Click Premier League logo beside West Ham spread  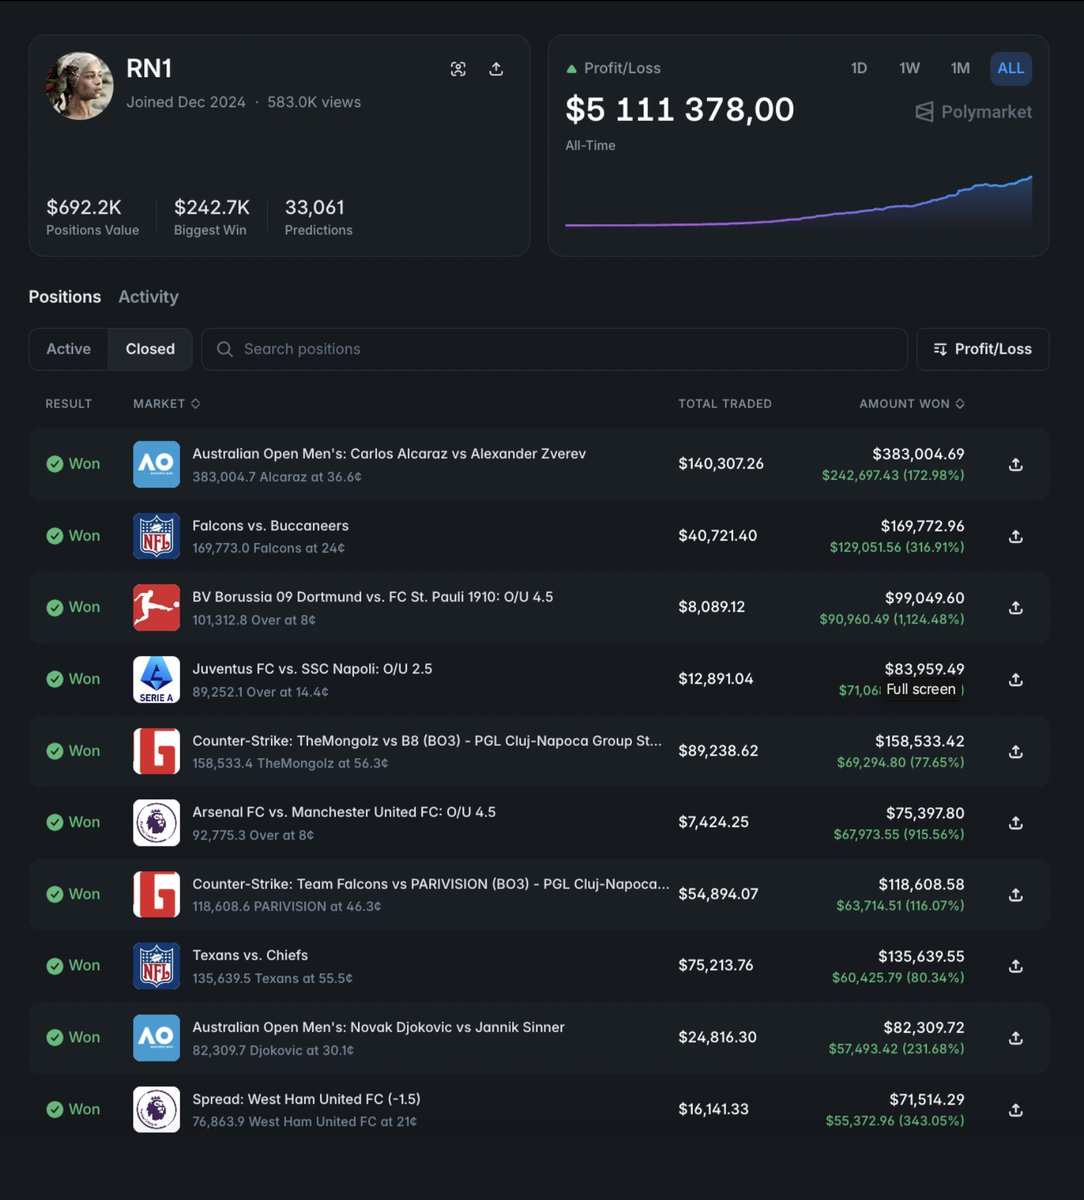(x=157, y=1109)
